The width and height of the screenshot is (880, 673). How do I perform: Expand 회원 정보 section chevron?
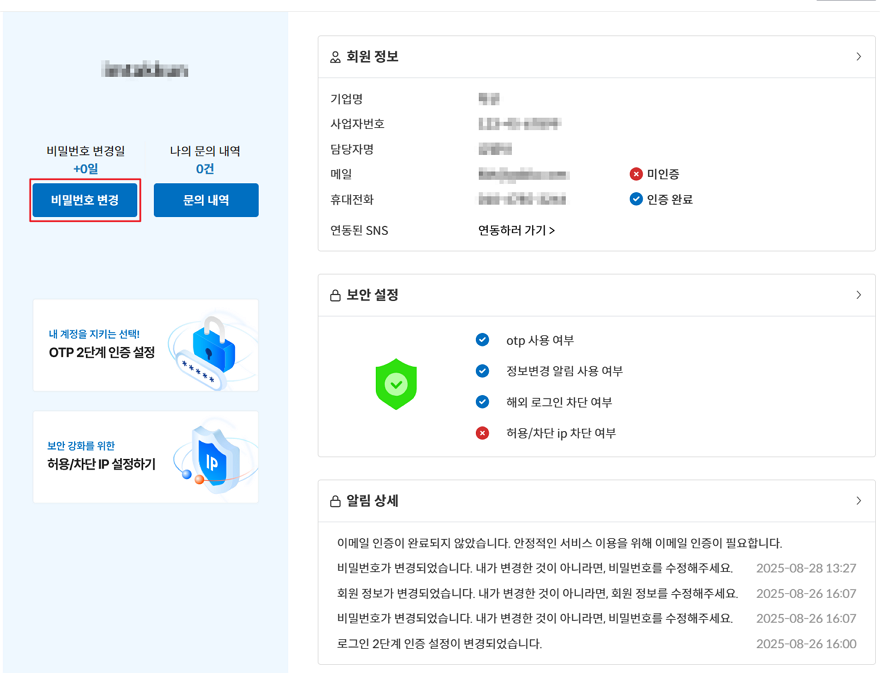(x=858, y=57)
